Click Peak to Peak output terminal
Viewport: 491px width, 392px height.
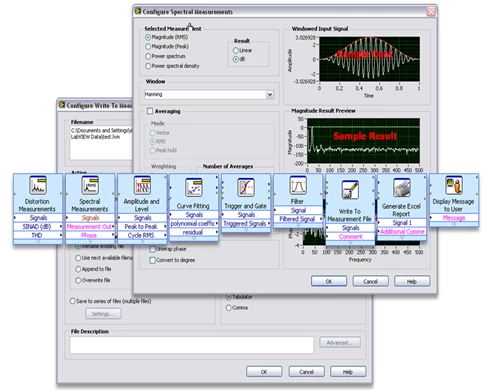(142, 227)
